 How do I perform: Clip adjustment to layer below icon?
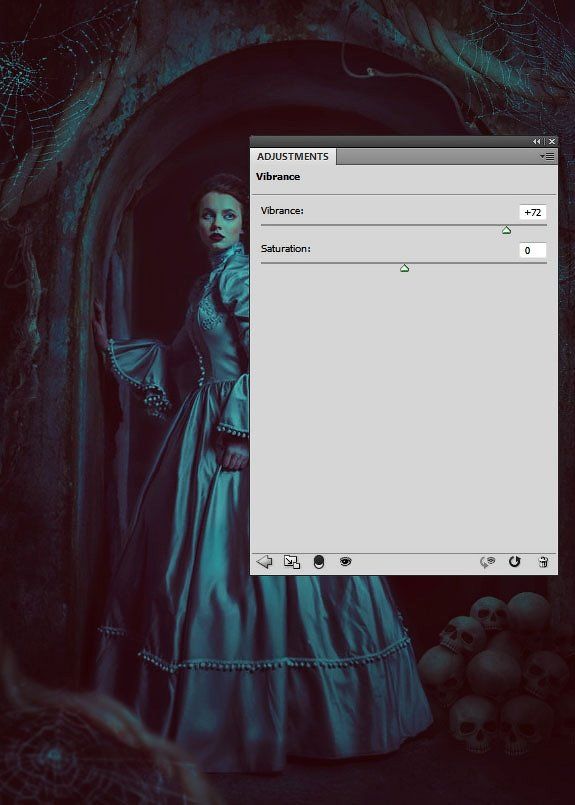pos(319,562)
